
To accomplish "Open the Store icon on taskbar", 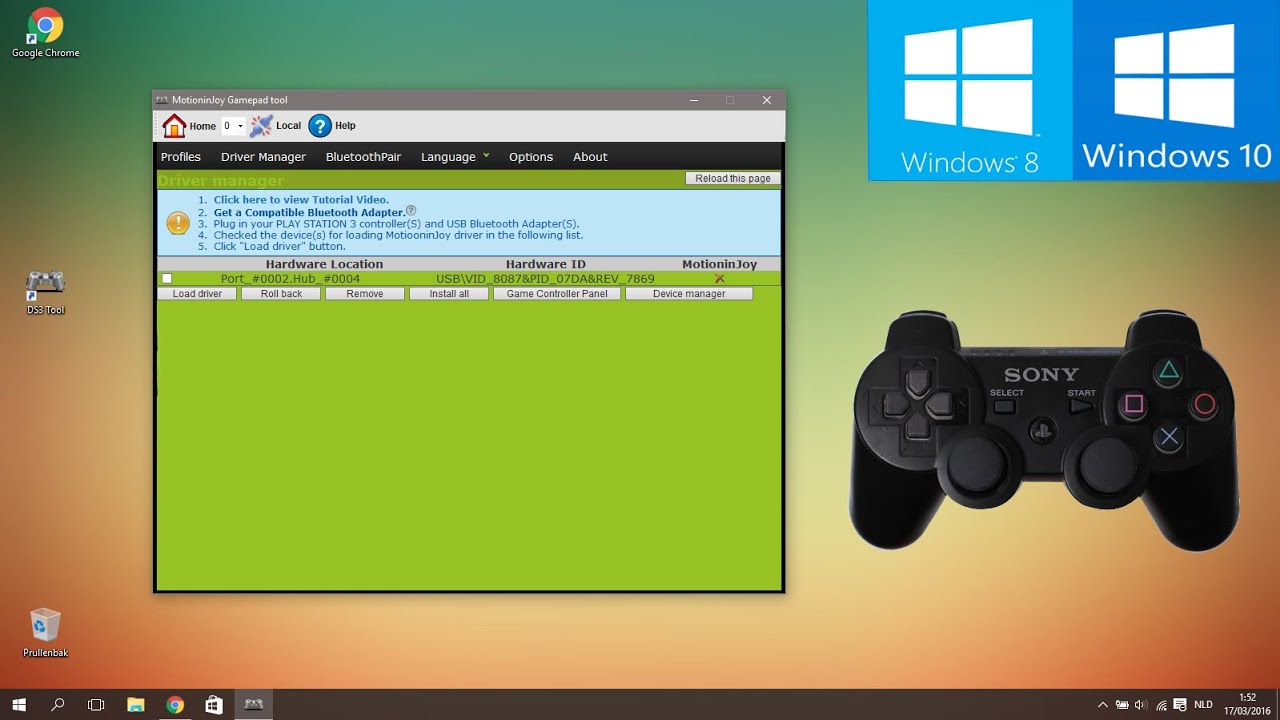I will click(214, 704).
